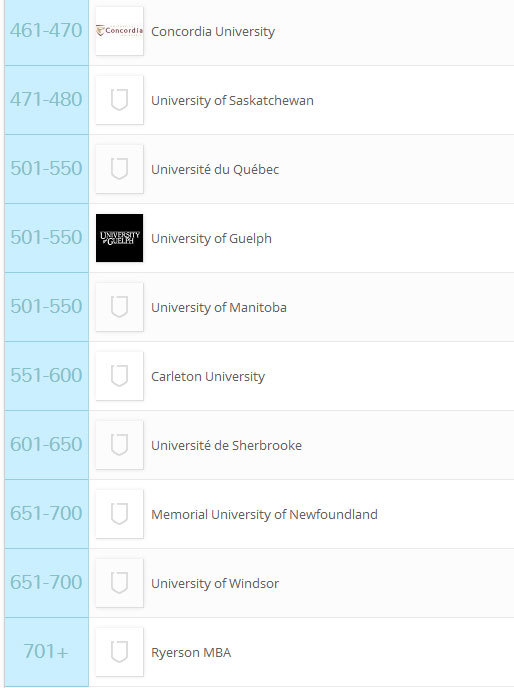The image size is (514, 688).
Task: Click the shield icon beside Université du Québec
Action: click(119, 169)
